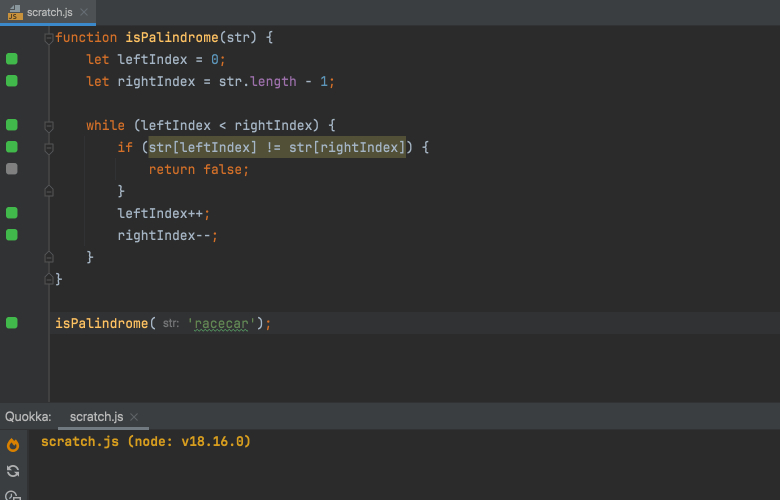
Task: Click the leftIndex++ statement
Action: tap(164, 213)
